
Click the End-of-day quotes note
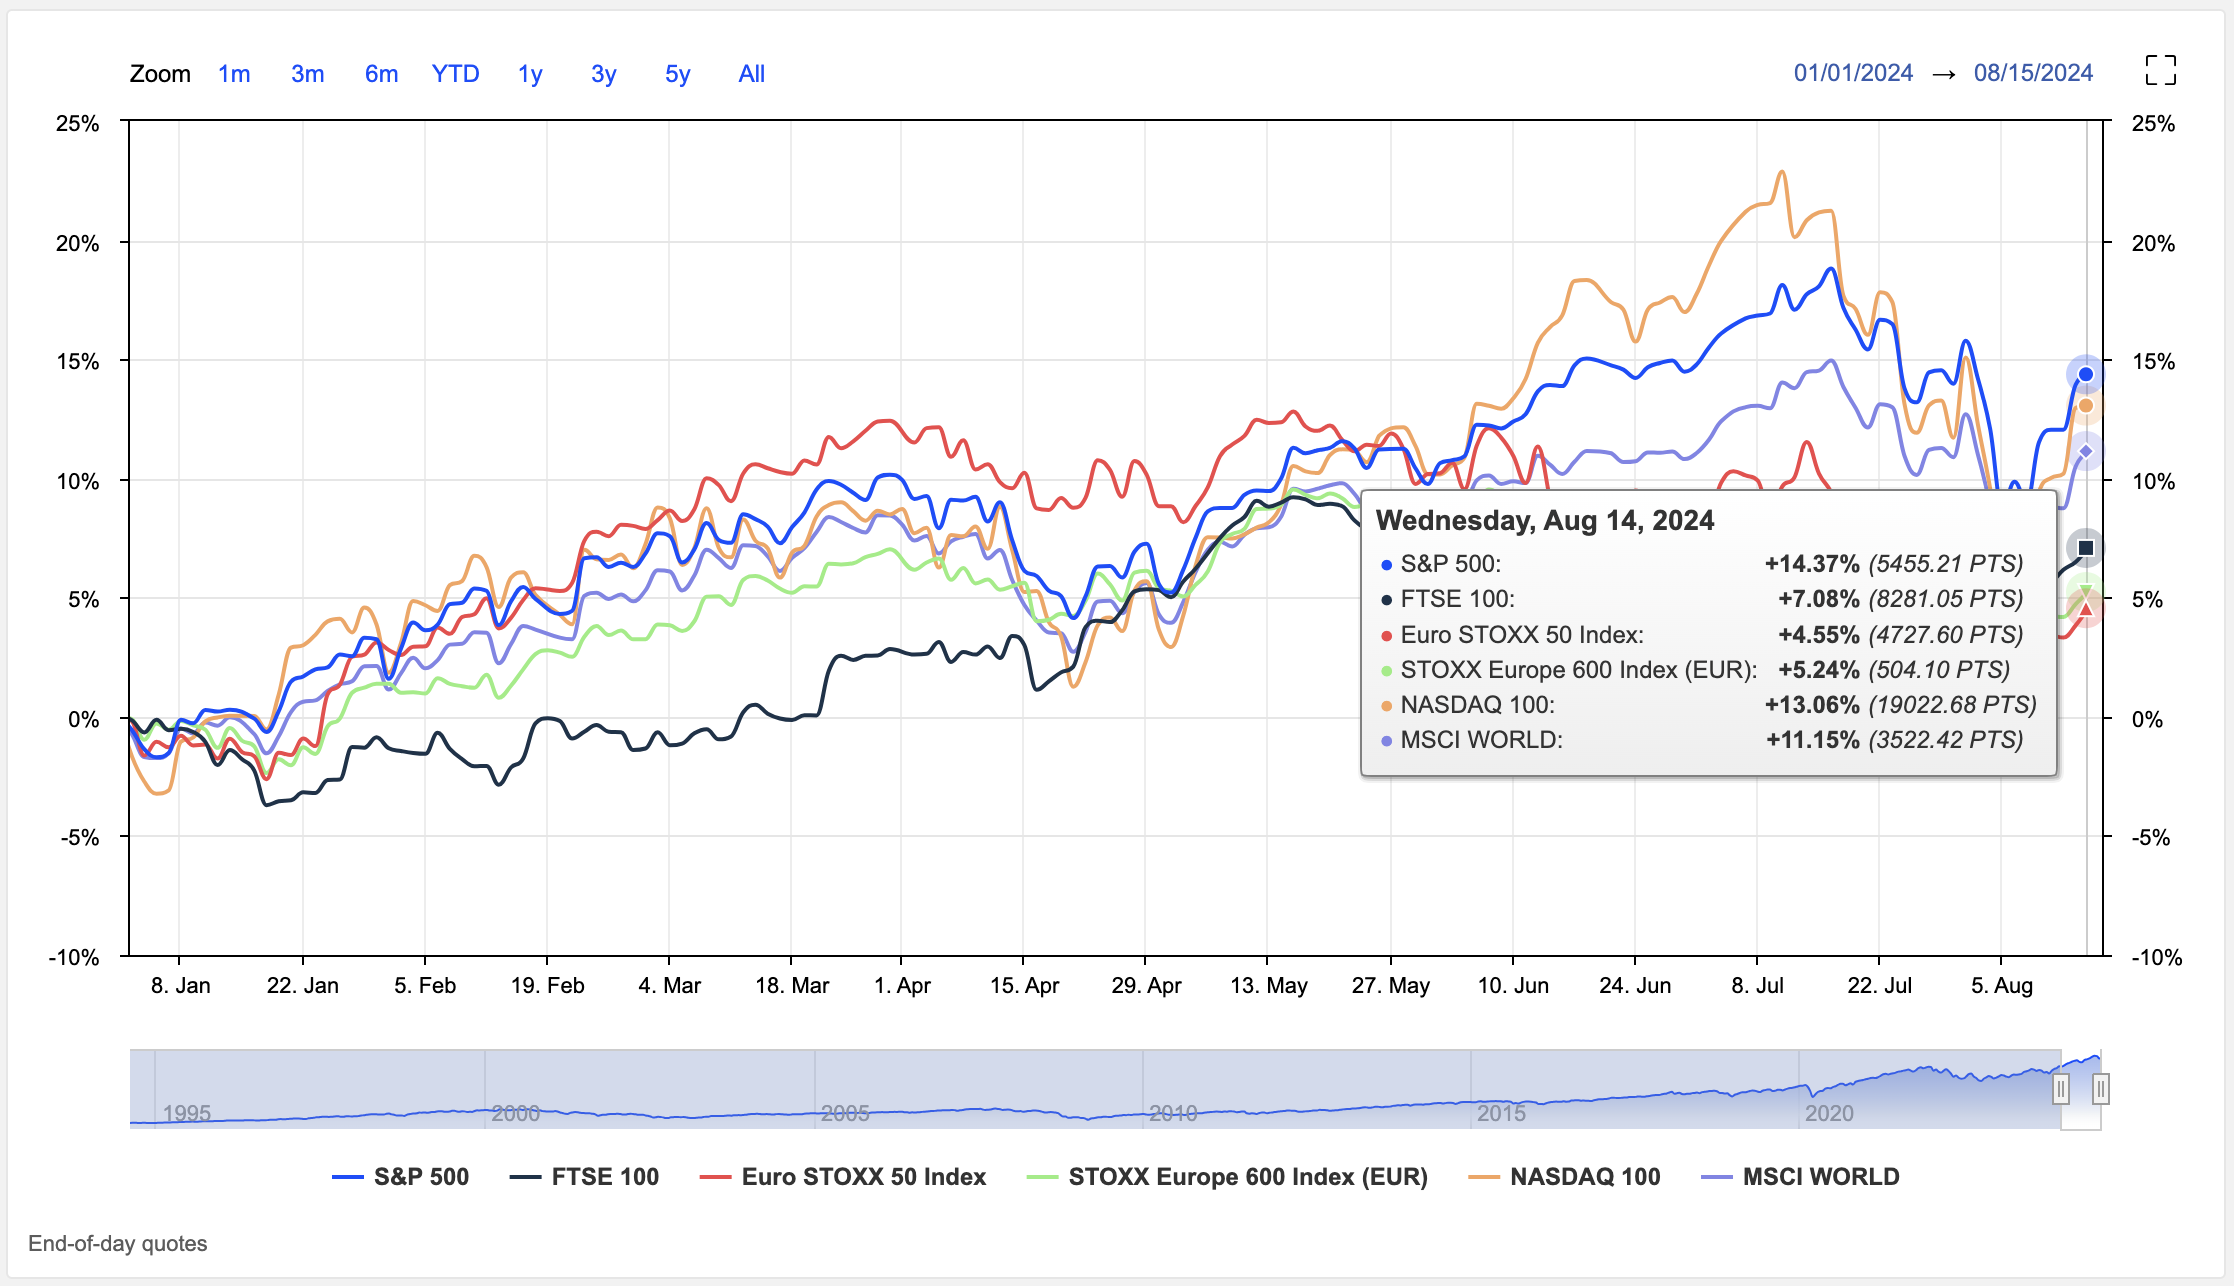coord(118,1244)
